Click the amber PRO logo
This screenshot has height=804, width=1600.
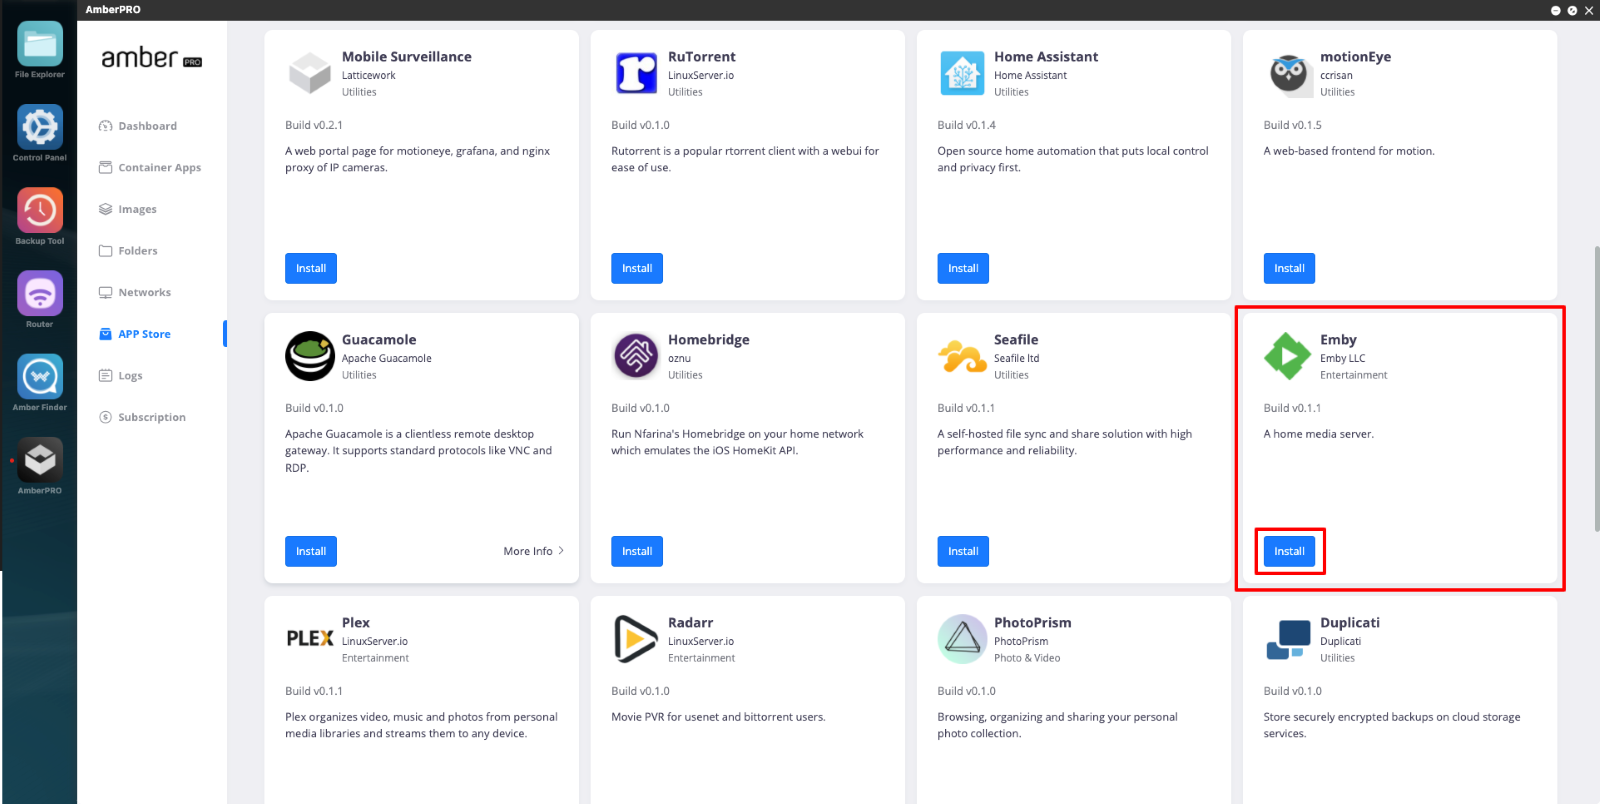click(152, 59)
